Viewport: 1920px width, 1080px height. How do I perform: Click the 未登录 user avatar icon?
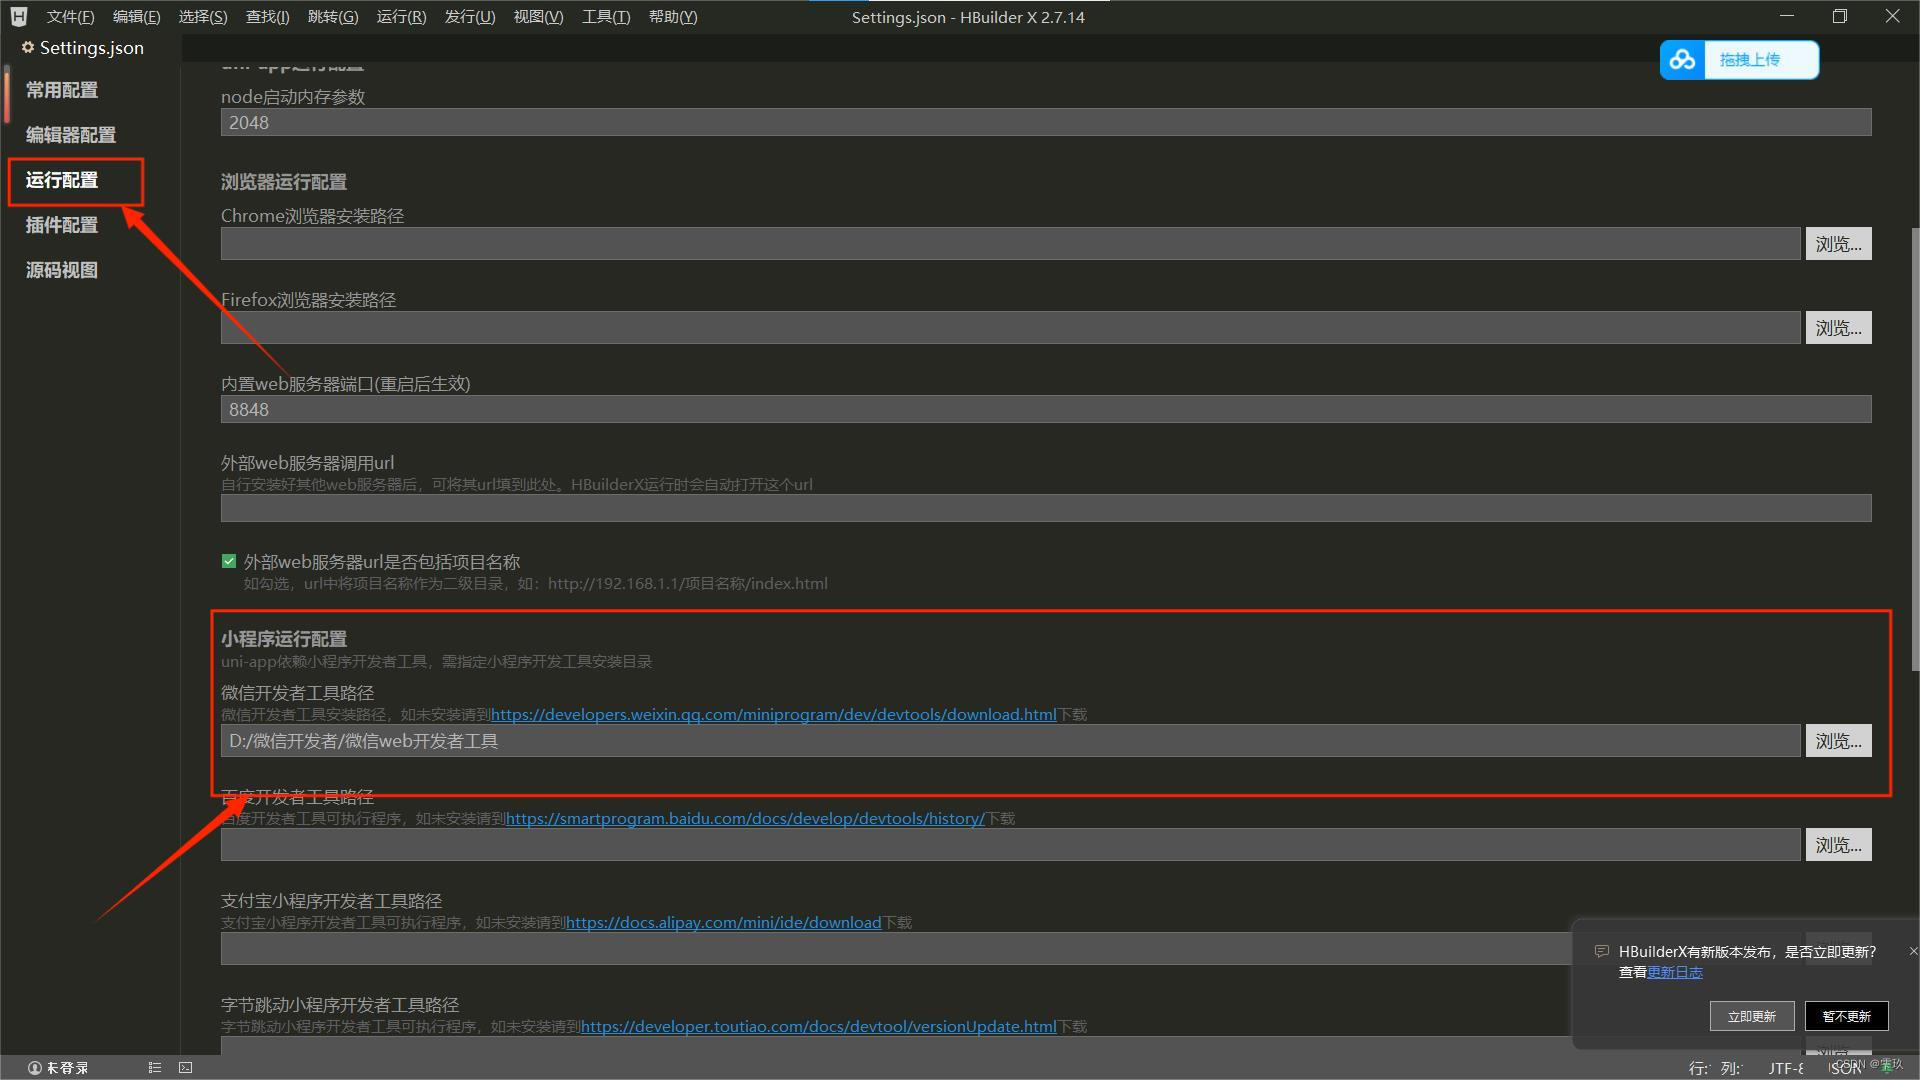[34, 1068]
